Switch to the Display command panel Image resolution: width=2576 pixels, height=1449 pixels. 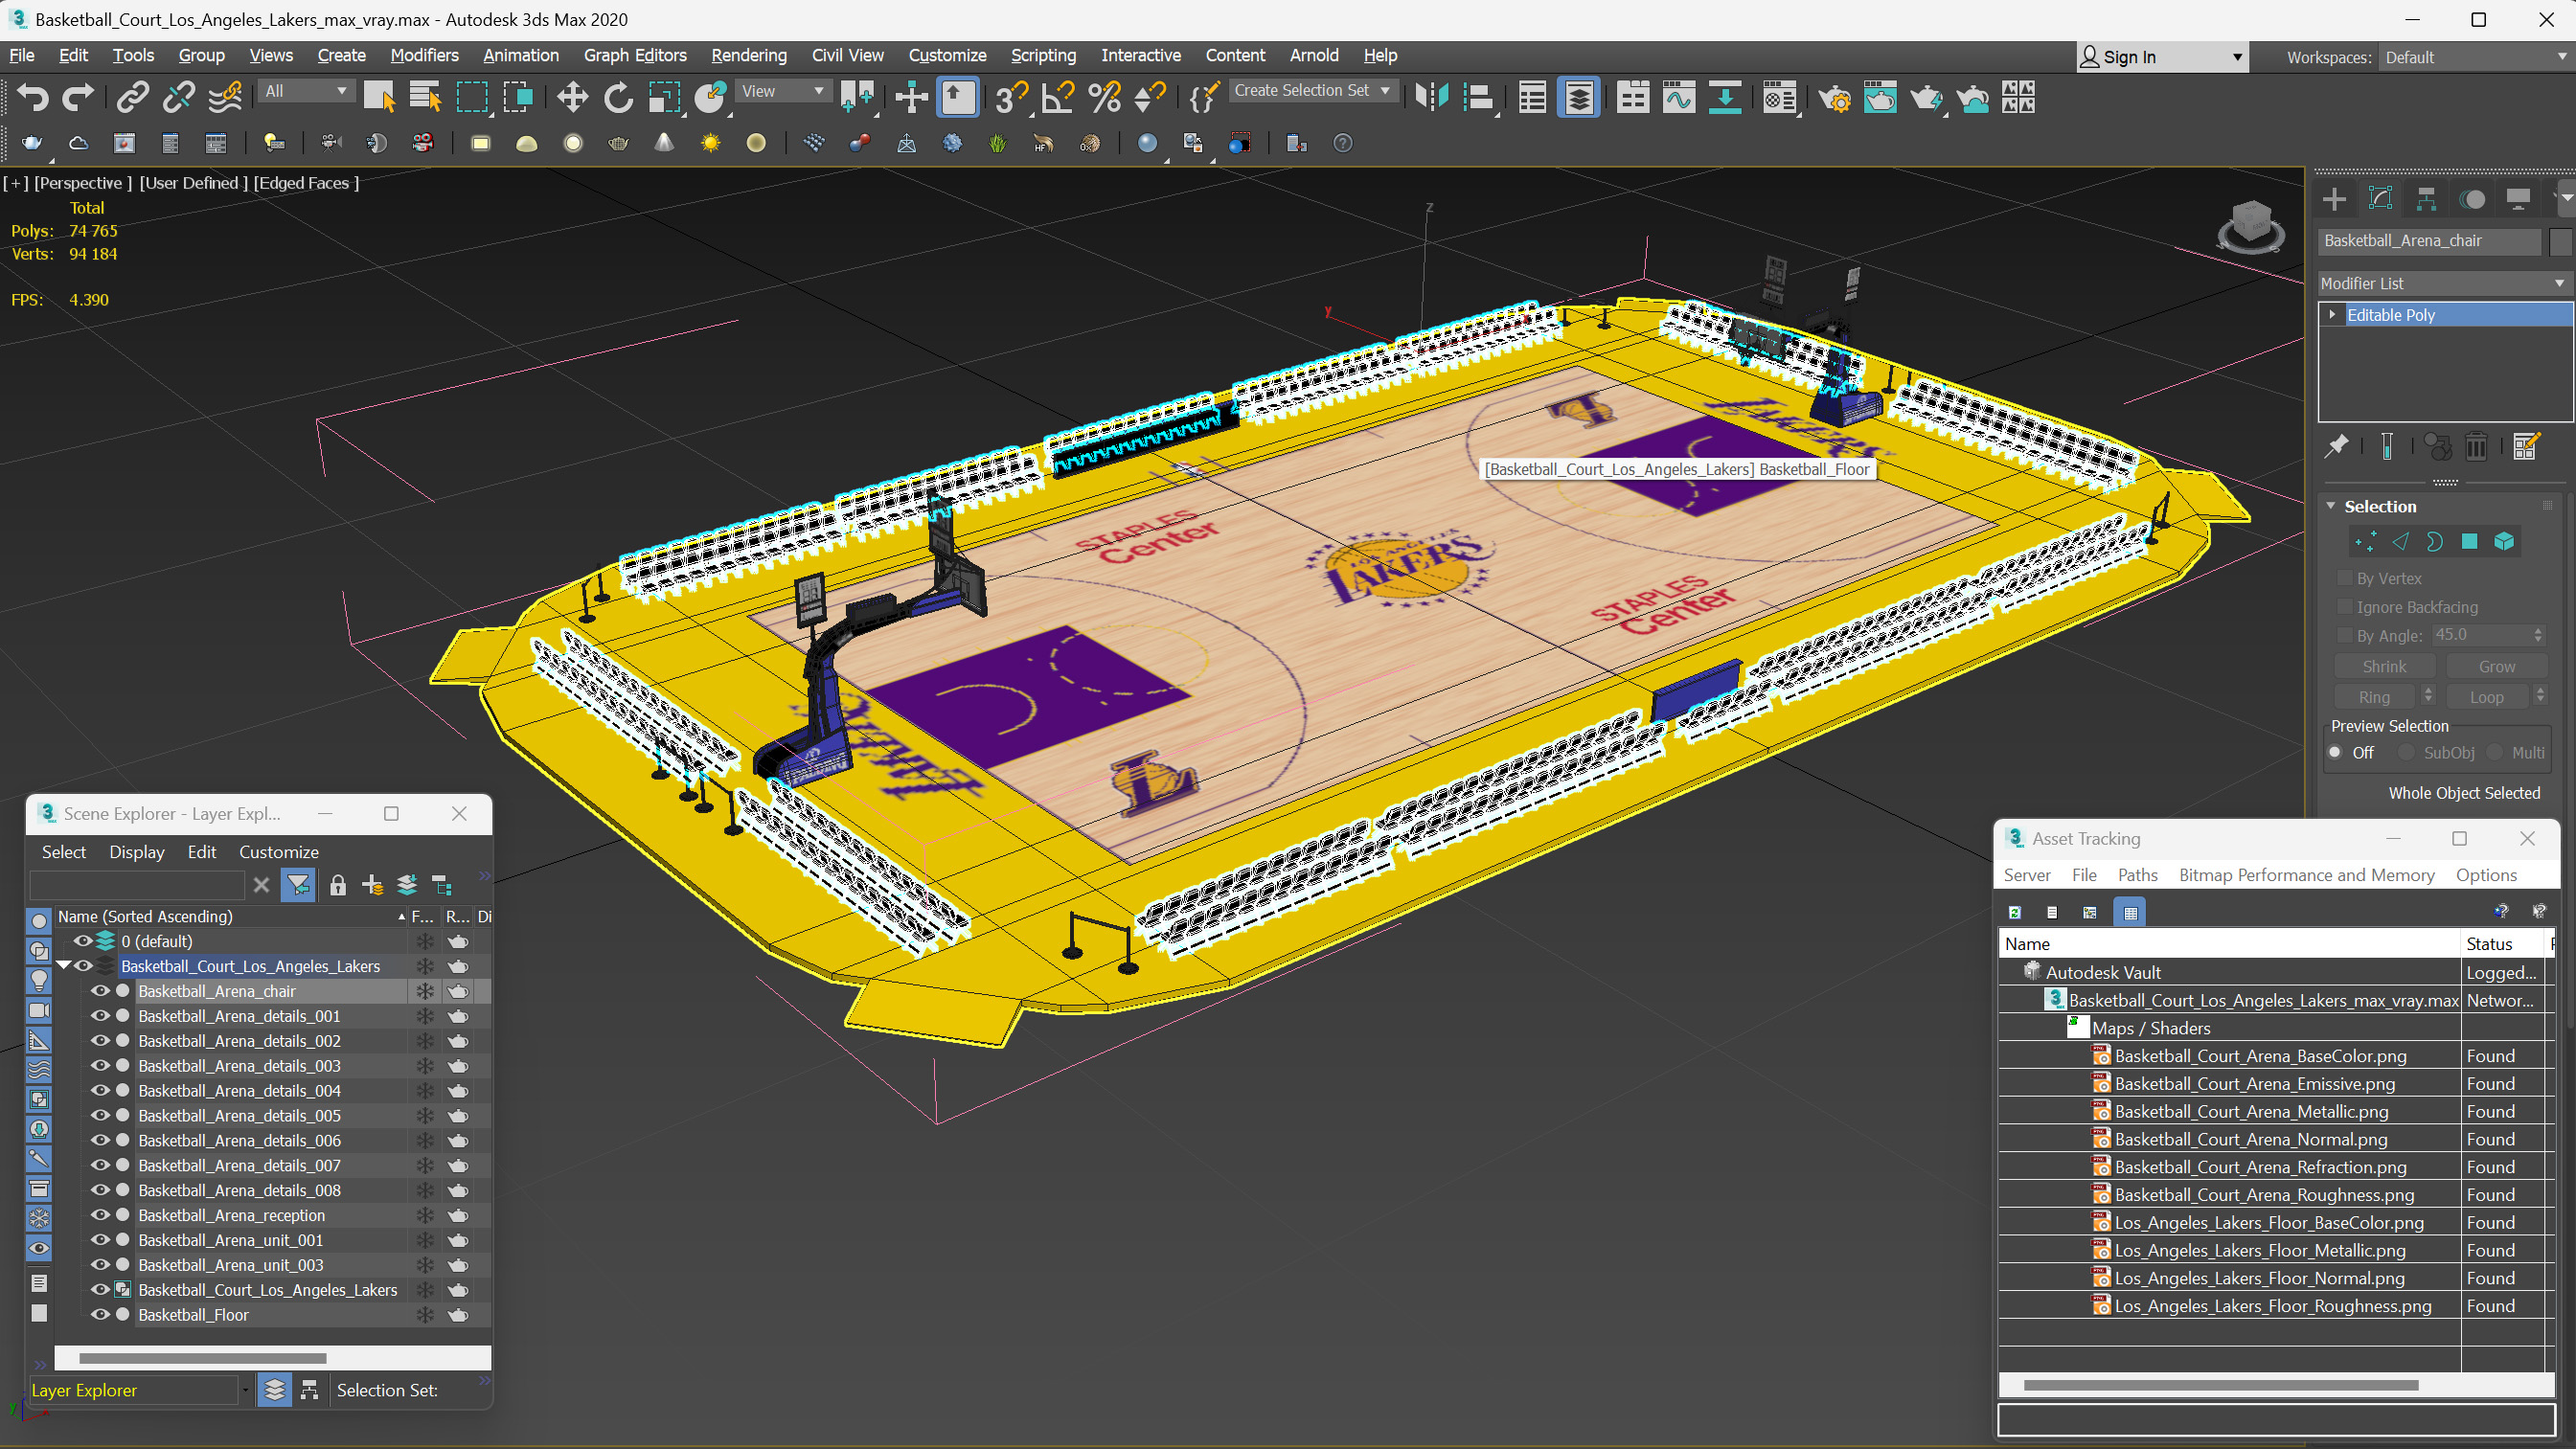coord(2518,199)
